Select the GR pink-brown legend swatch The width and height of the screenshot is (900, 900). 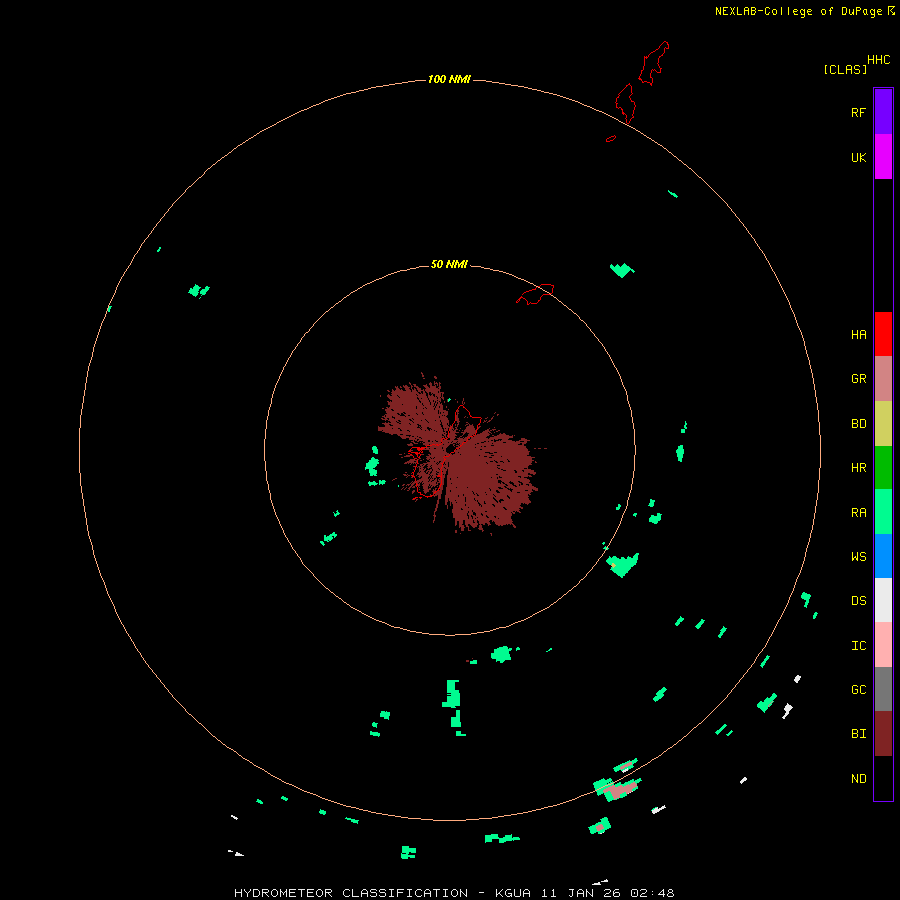coord(883,379)
